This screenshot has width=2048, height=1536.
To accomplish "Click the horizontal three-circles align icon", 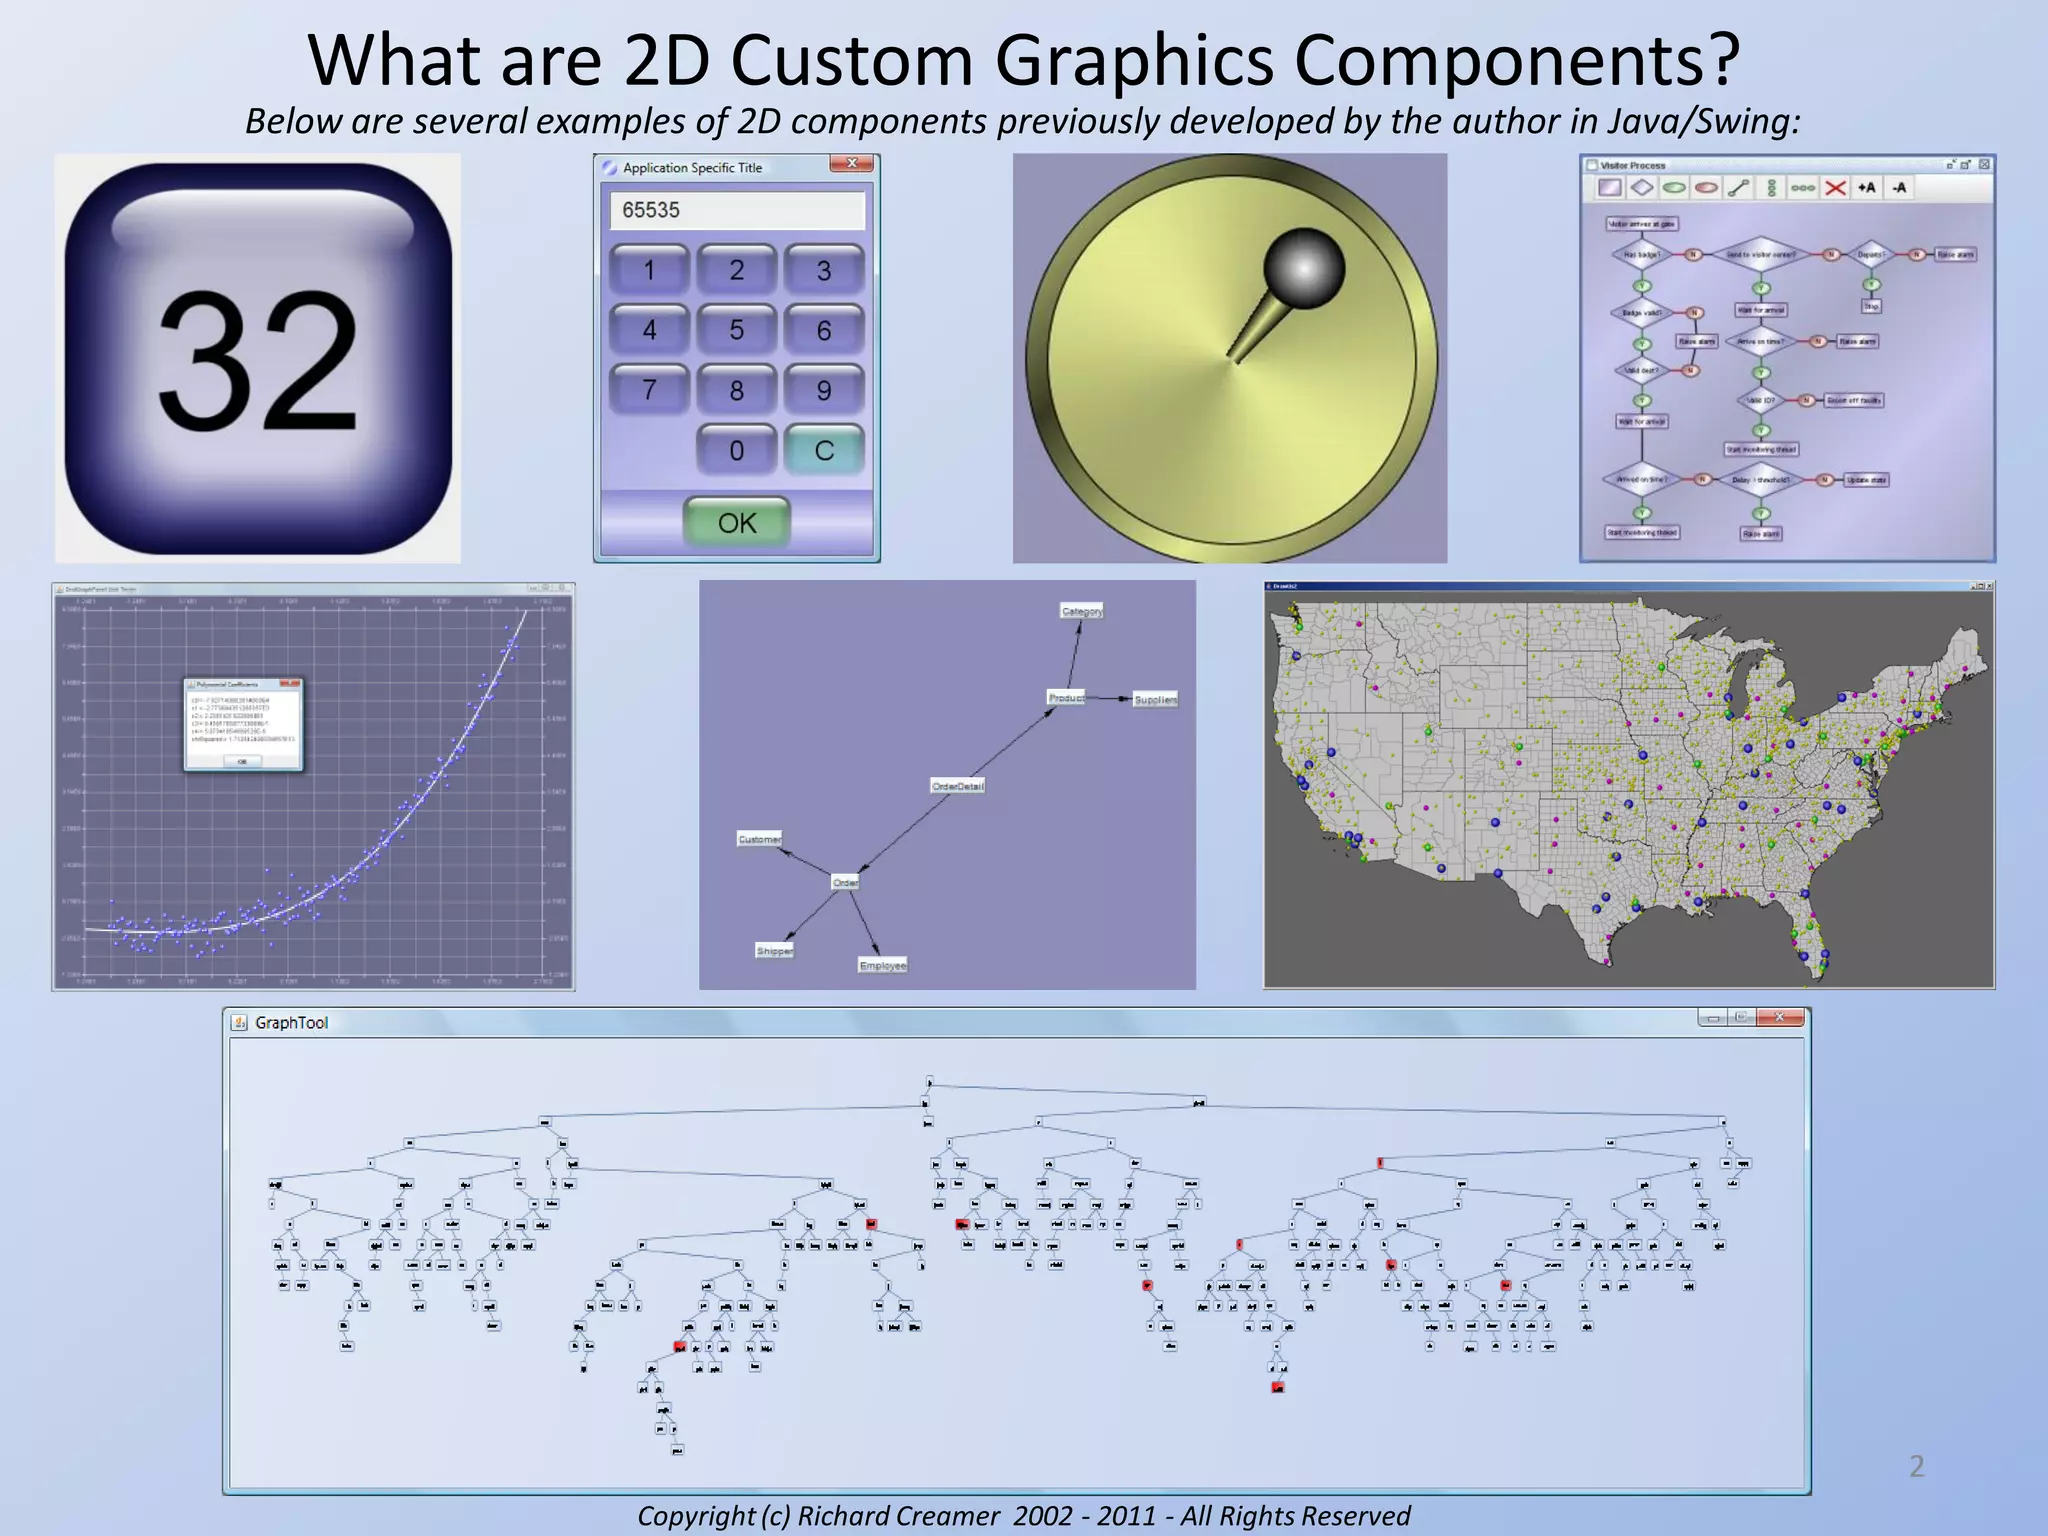I will [x=1803, y=187].
